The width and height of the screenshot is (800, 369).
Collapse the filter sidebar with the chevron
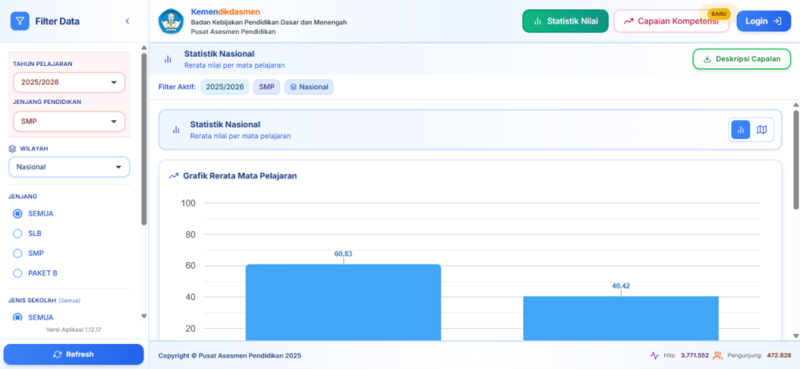pyautogui.click(x=128, y=21)
